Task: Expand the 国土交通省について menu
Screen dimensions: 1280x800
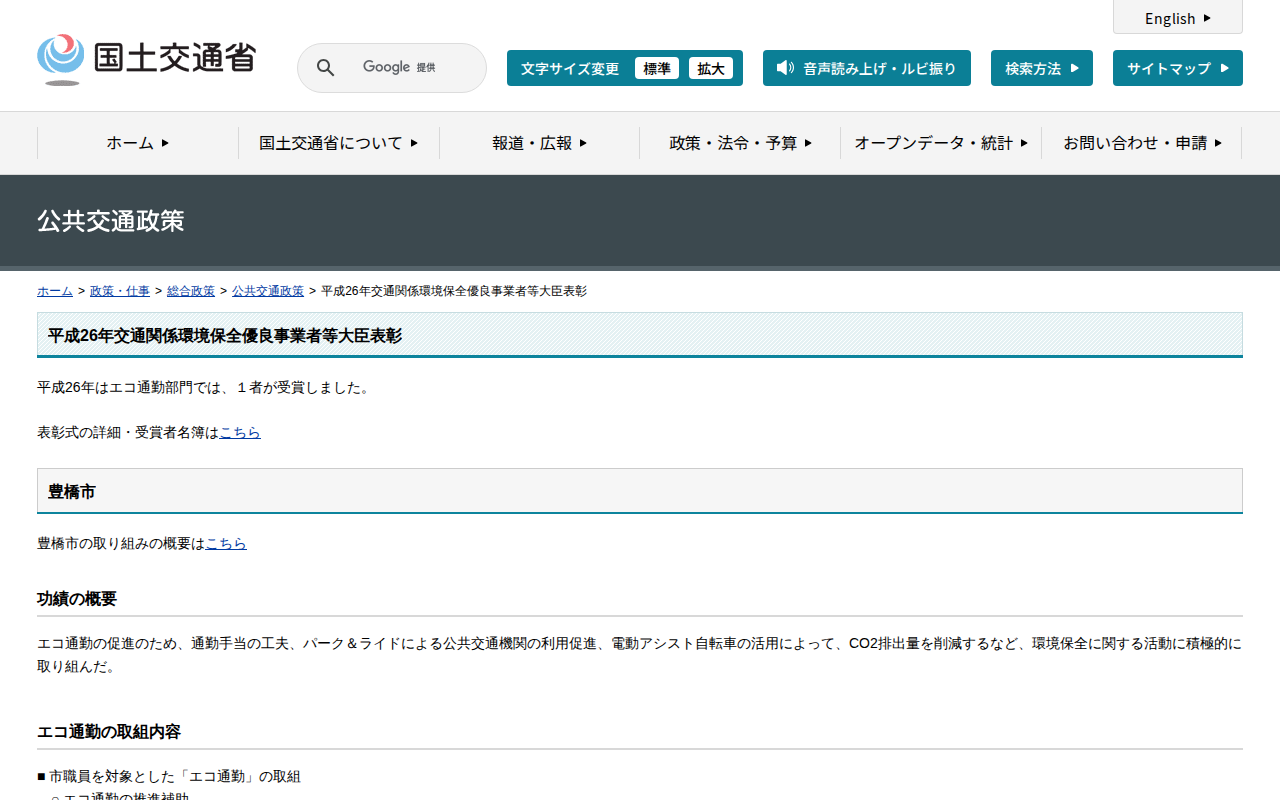Action: (x=338, y=143)
